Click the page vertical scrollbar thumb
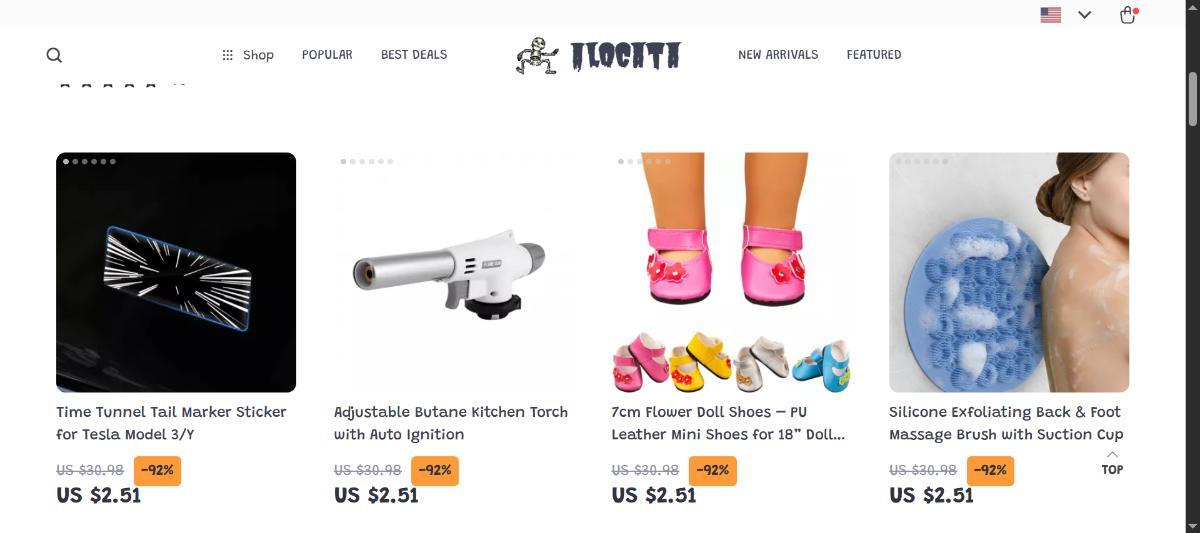Viewport: 1200px width, 533px height. 1192,99
